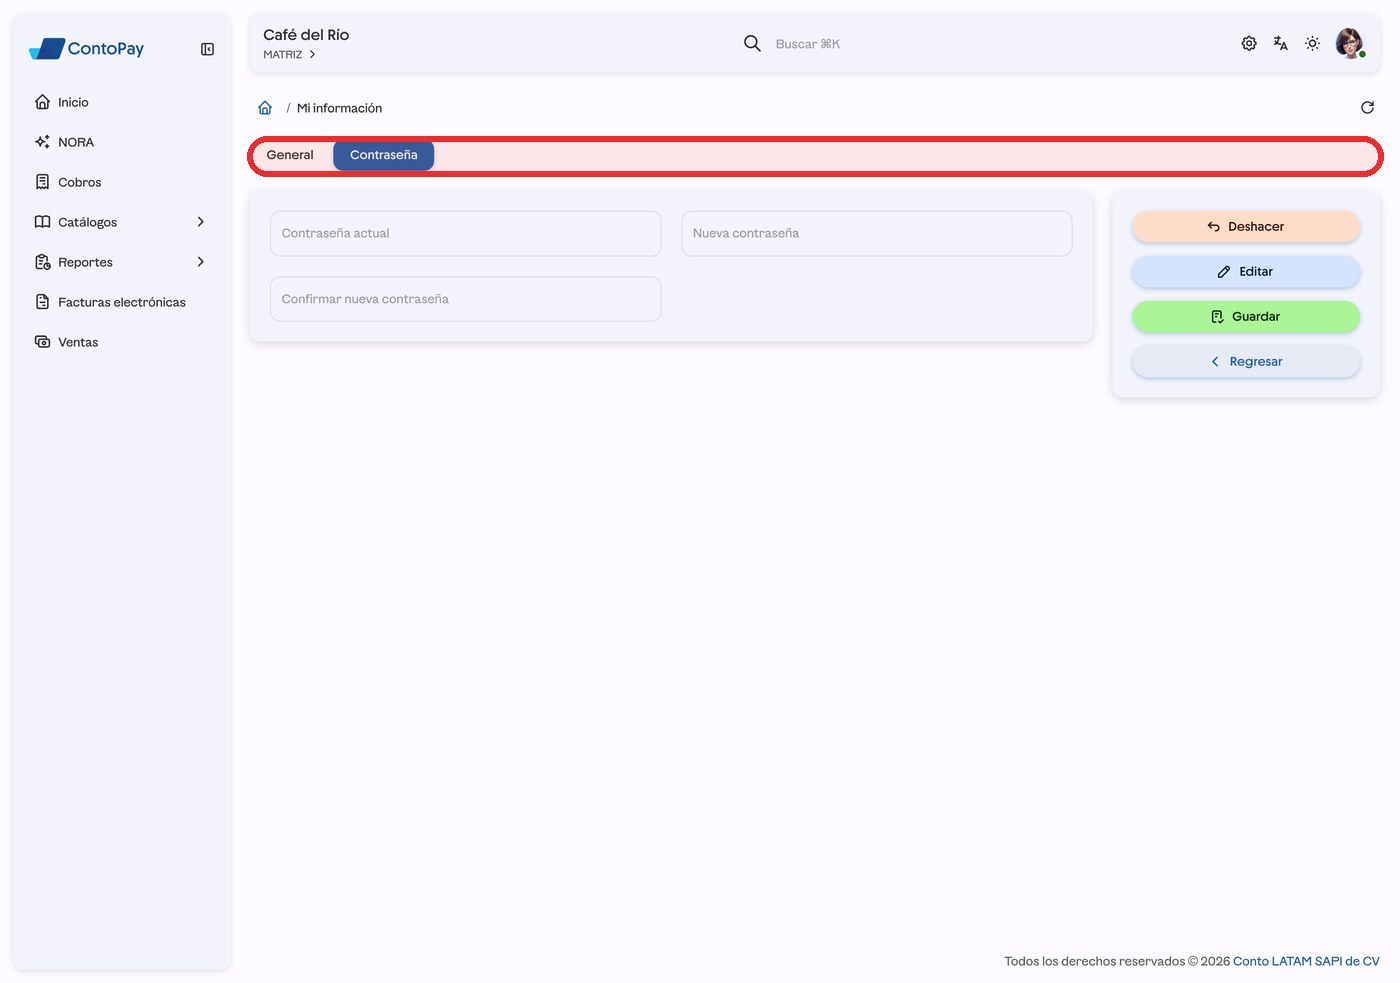The width and height of the screenshot is (1400, 983).
Task: Click the breadcrumb home icon
Action: (265, 108)
